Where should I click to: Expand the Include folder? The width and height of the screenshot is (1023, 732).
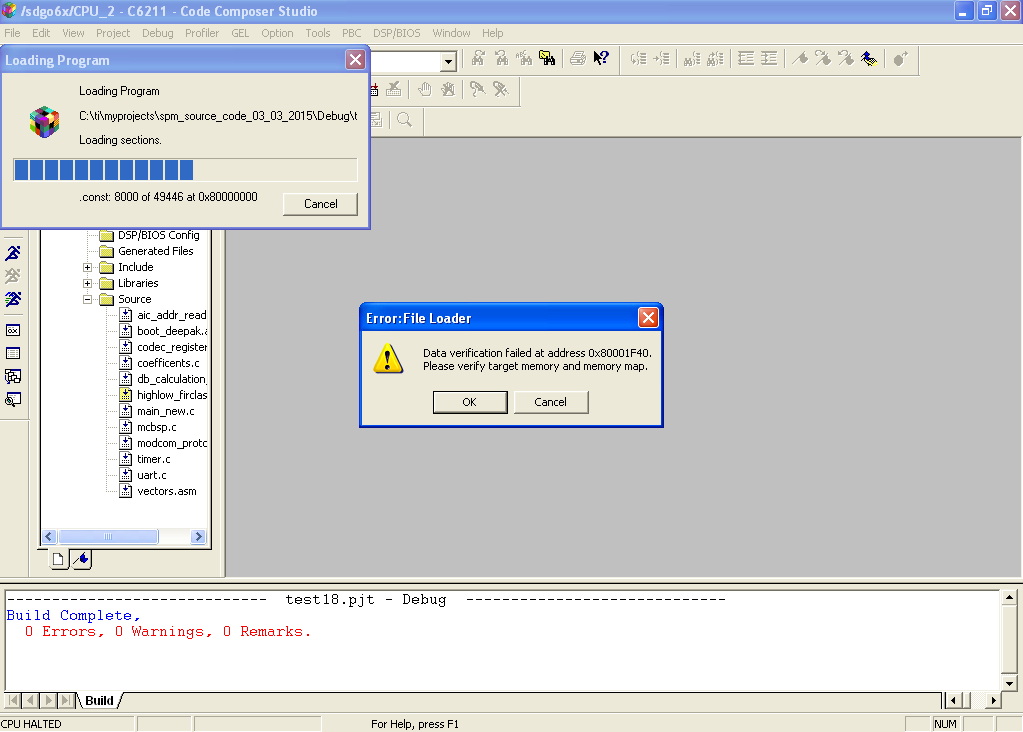click(87, 267)
